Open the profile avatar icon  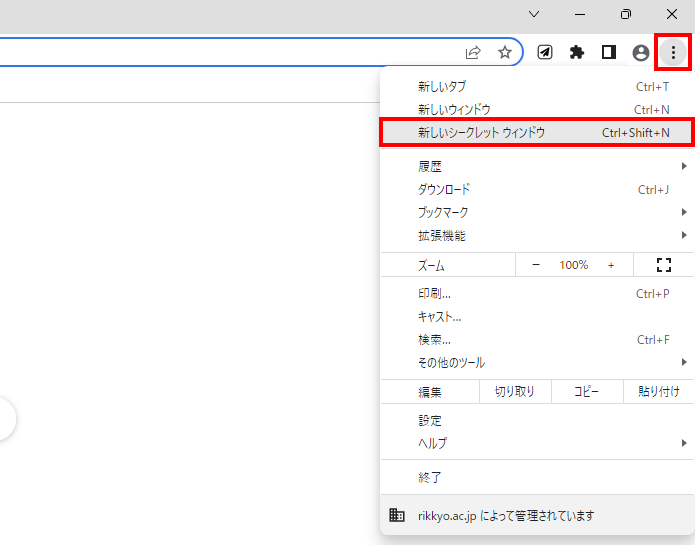point(641,52)
